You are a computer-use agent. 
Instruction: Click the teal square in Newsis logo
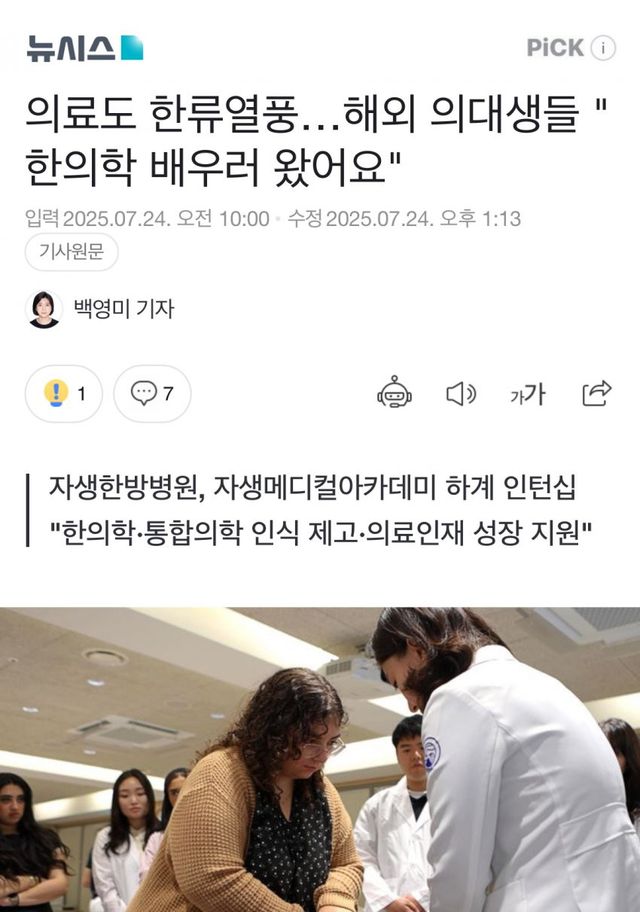coord(132,48)
